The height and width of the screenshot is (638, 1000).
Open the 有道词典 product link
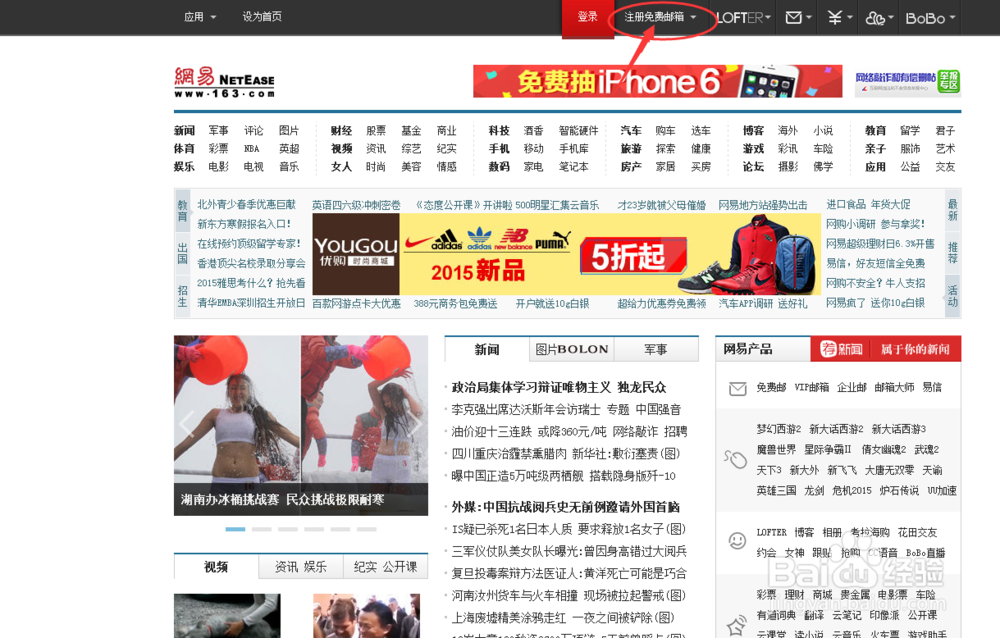click(776, 615)
